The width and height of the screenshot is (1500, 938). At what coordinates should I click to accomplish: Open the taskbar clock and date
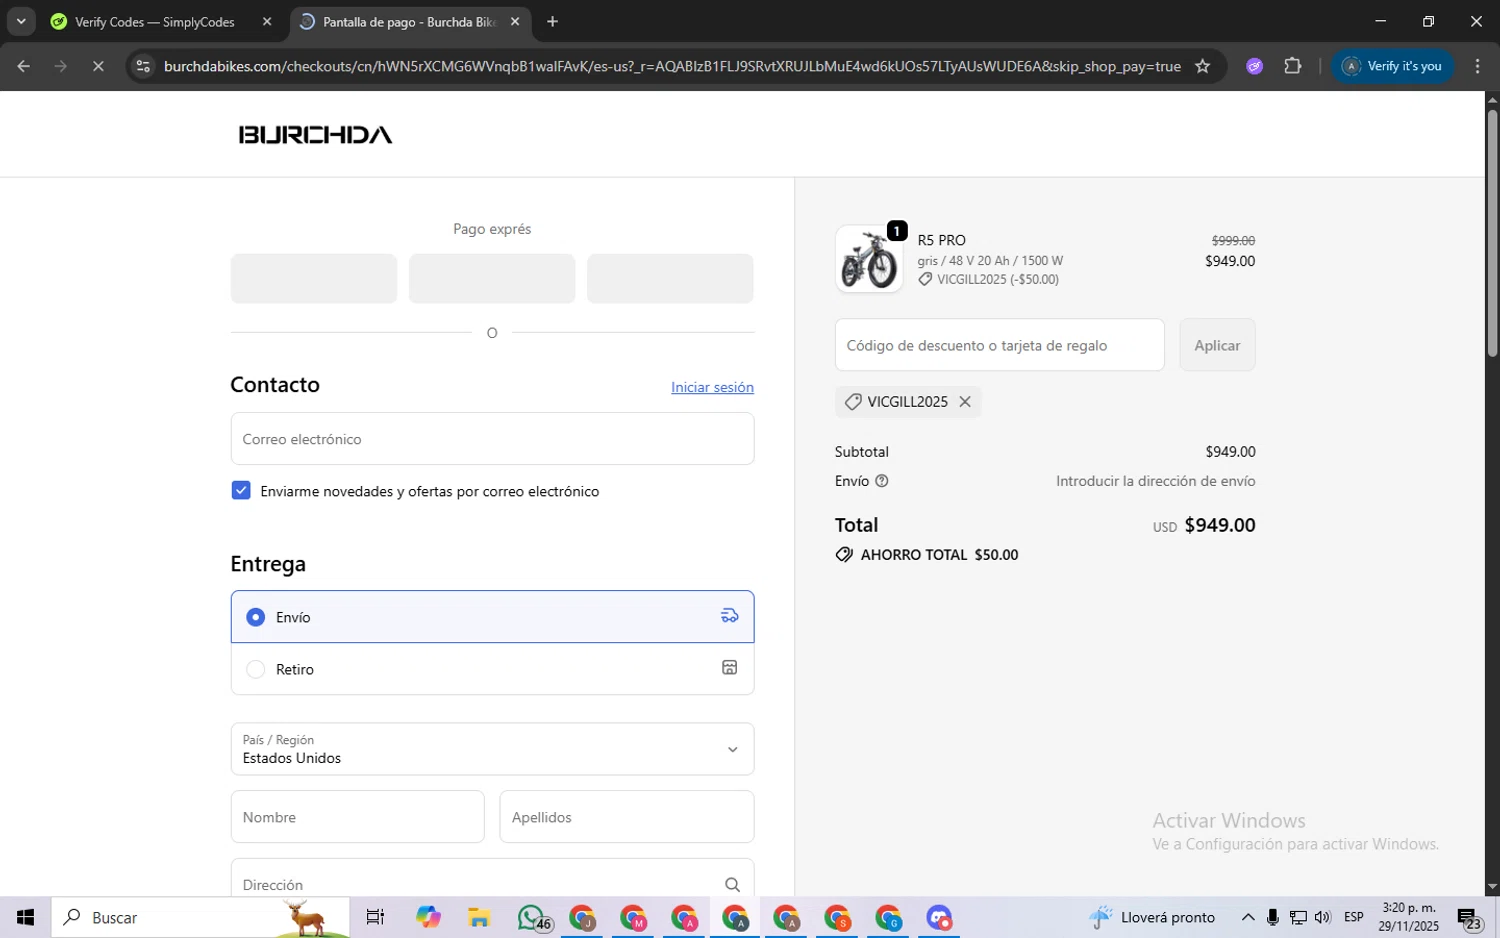(x=1408, y=917)
